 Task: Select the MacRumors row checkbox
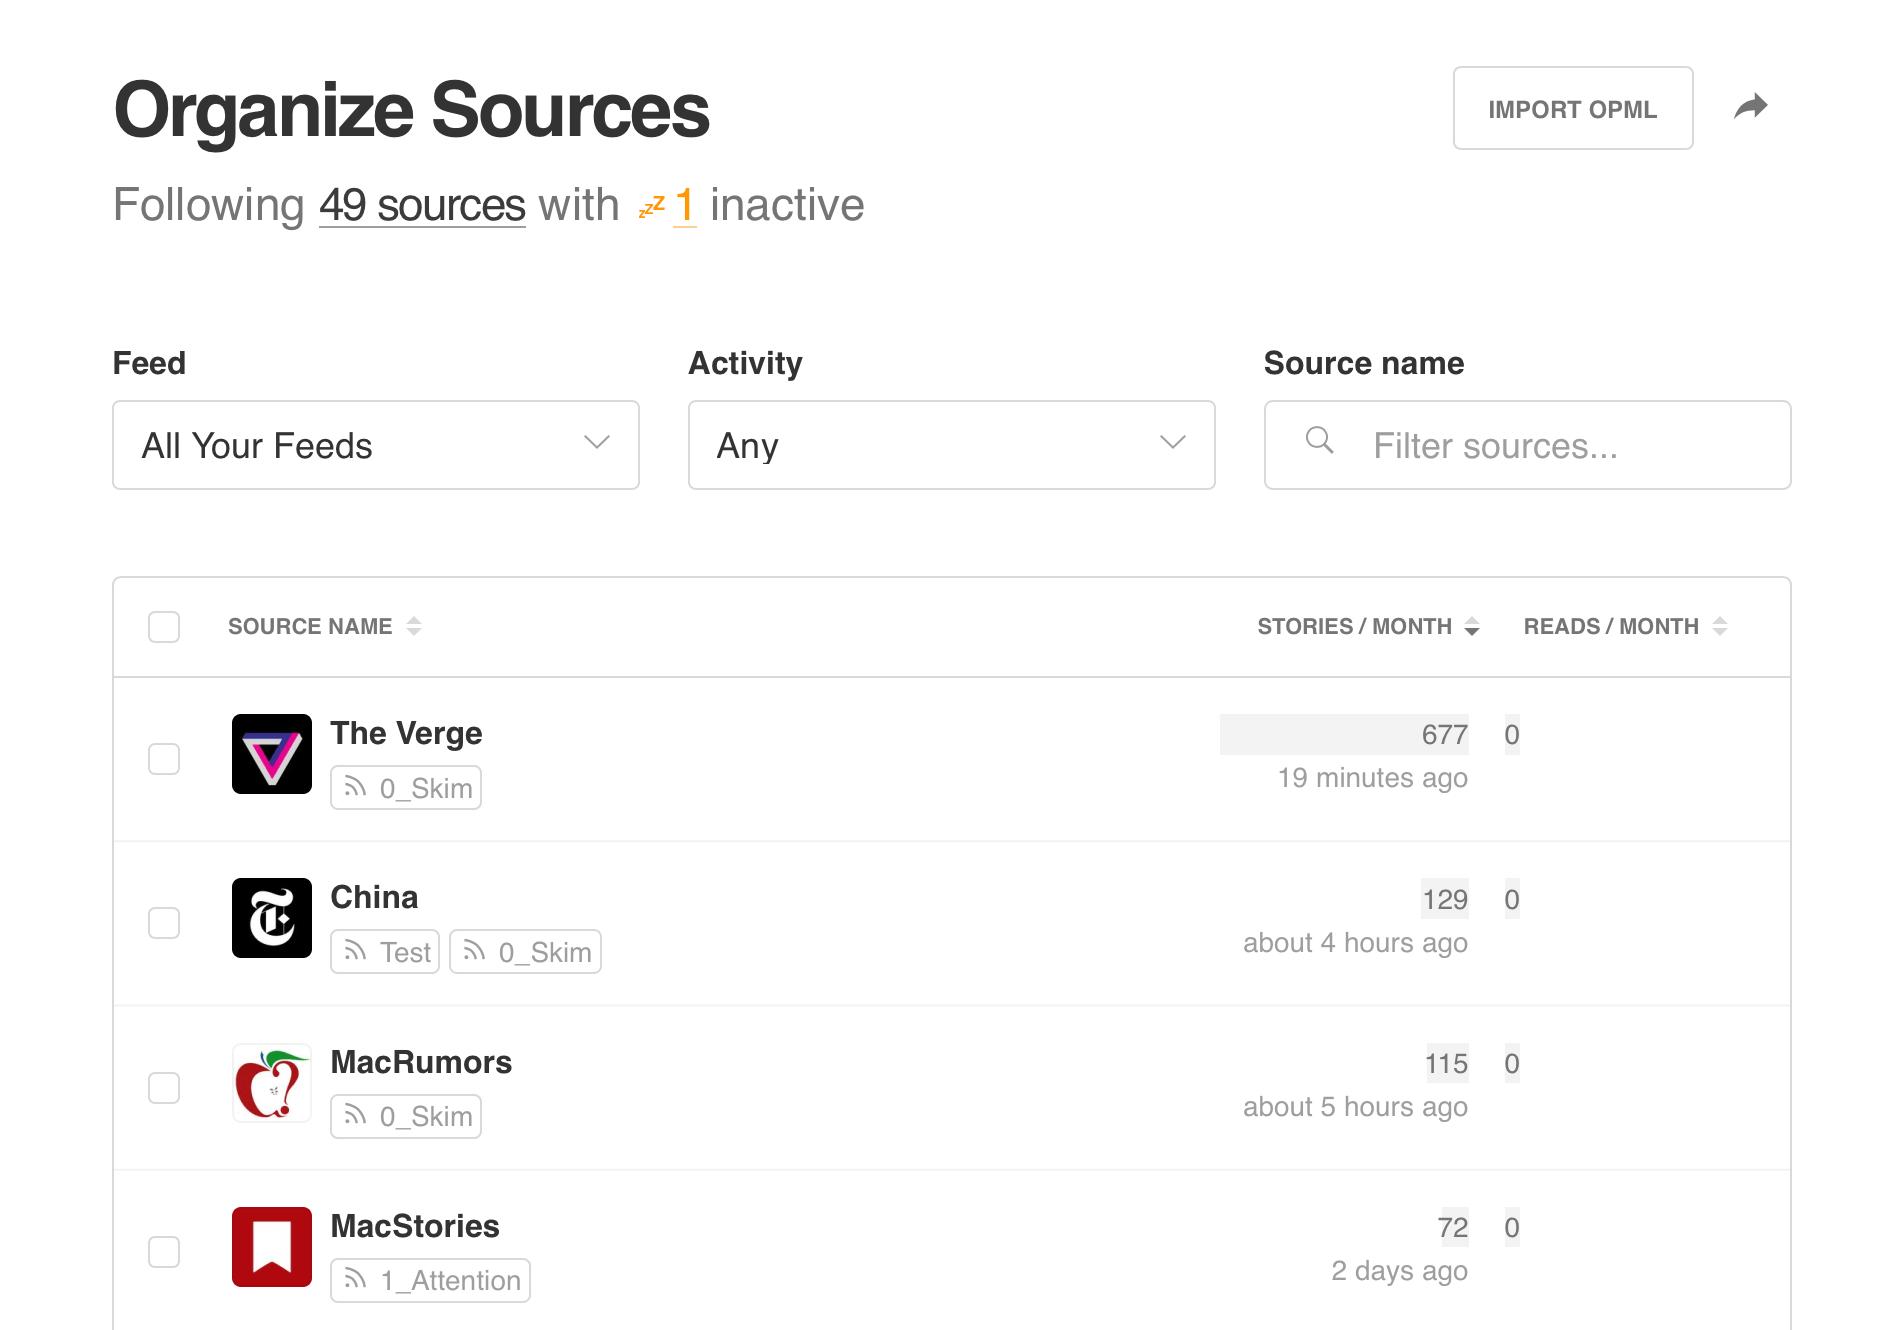(x=164, y=1088)
